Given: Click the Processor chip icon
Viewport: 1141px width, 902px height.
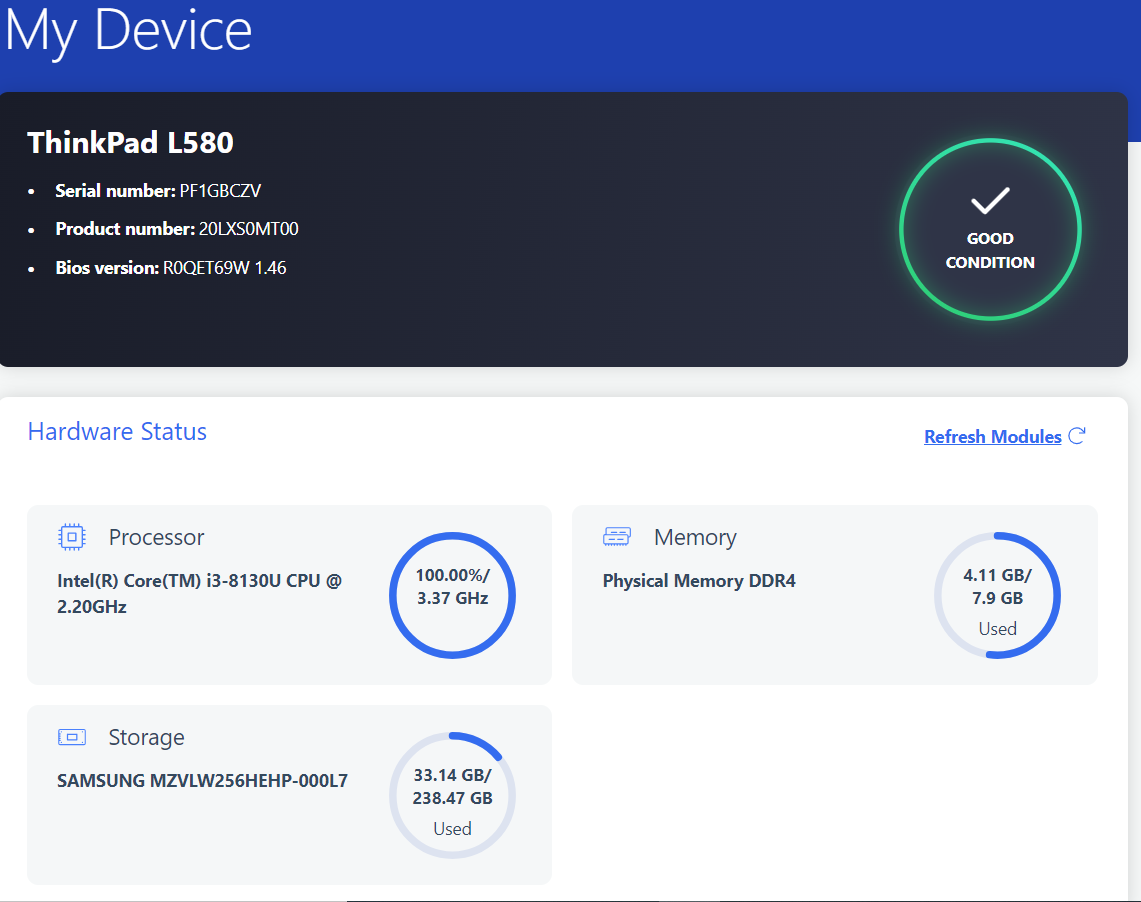Looking at the screenshot, I should click(72, 537).
